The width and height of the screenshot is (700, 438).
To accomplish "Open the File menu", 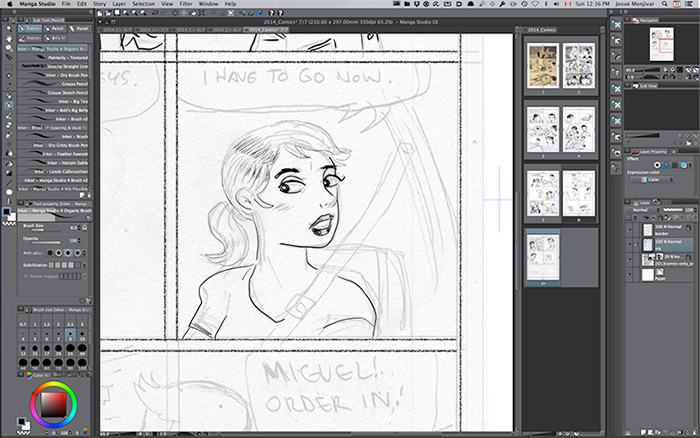I will pos(66,4).
